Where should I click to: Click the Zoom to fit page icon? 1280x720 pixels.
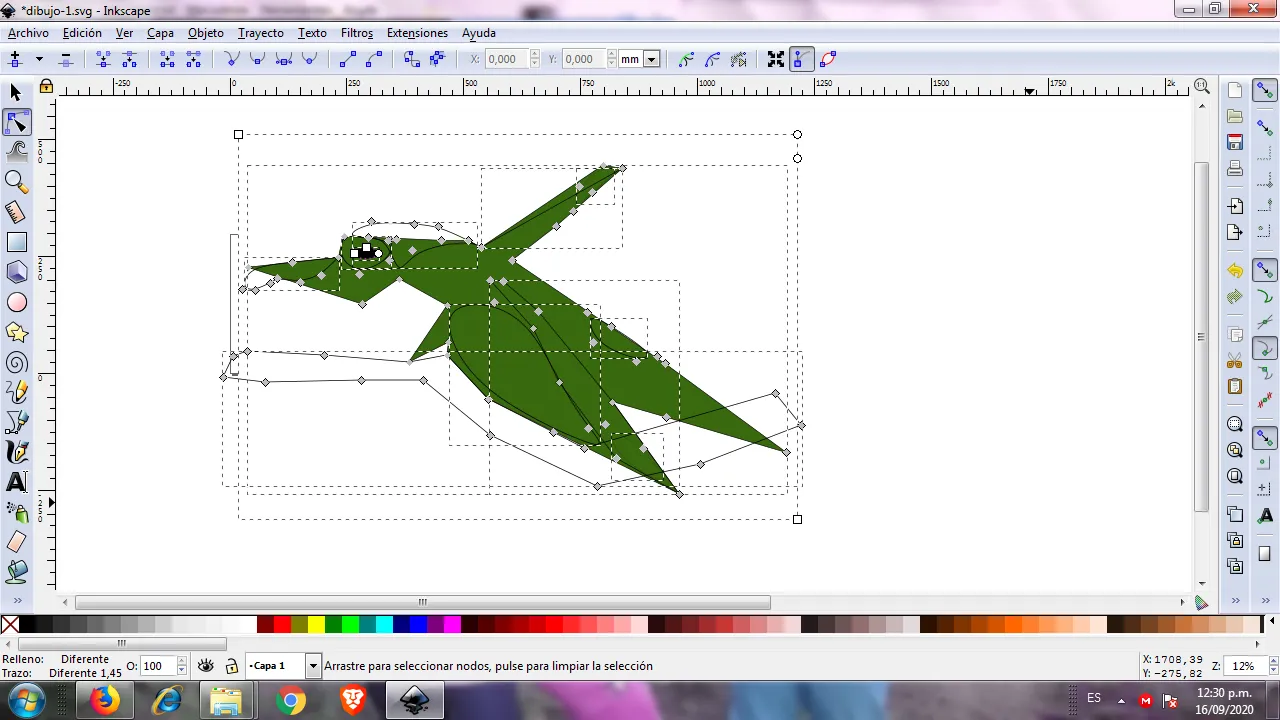[x=1235, y=476]
